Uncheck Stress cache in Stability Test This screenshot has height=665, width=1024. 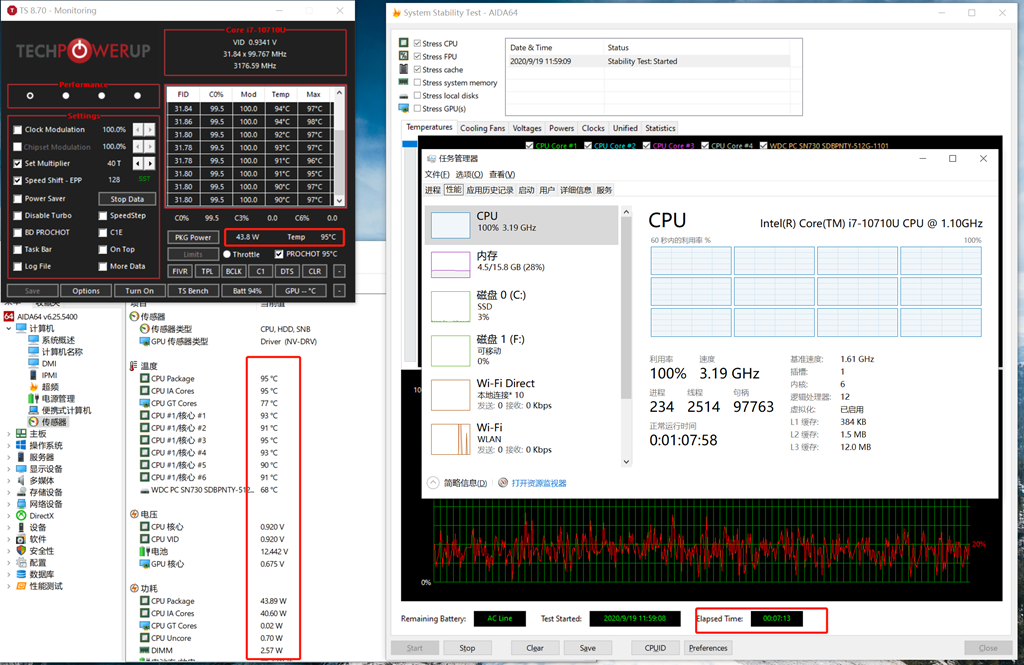click(417, 69)
